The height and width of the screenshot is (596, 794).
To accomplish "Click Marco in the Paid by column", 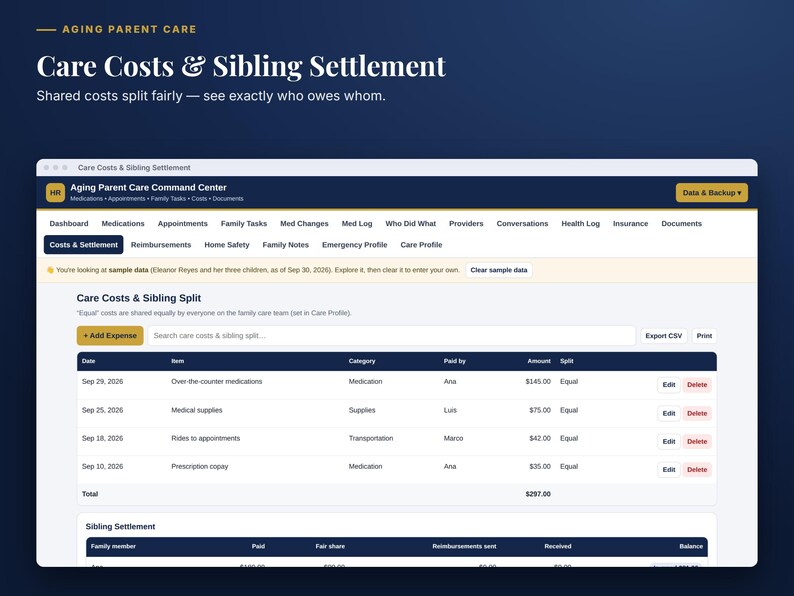I will pos(453,438).
